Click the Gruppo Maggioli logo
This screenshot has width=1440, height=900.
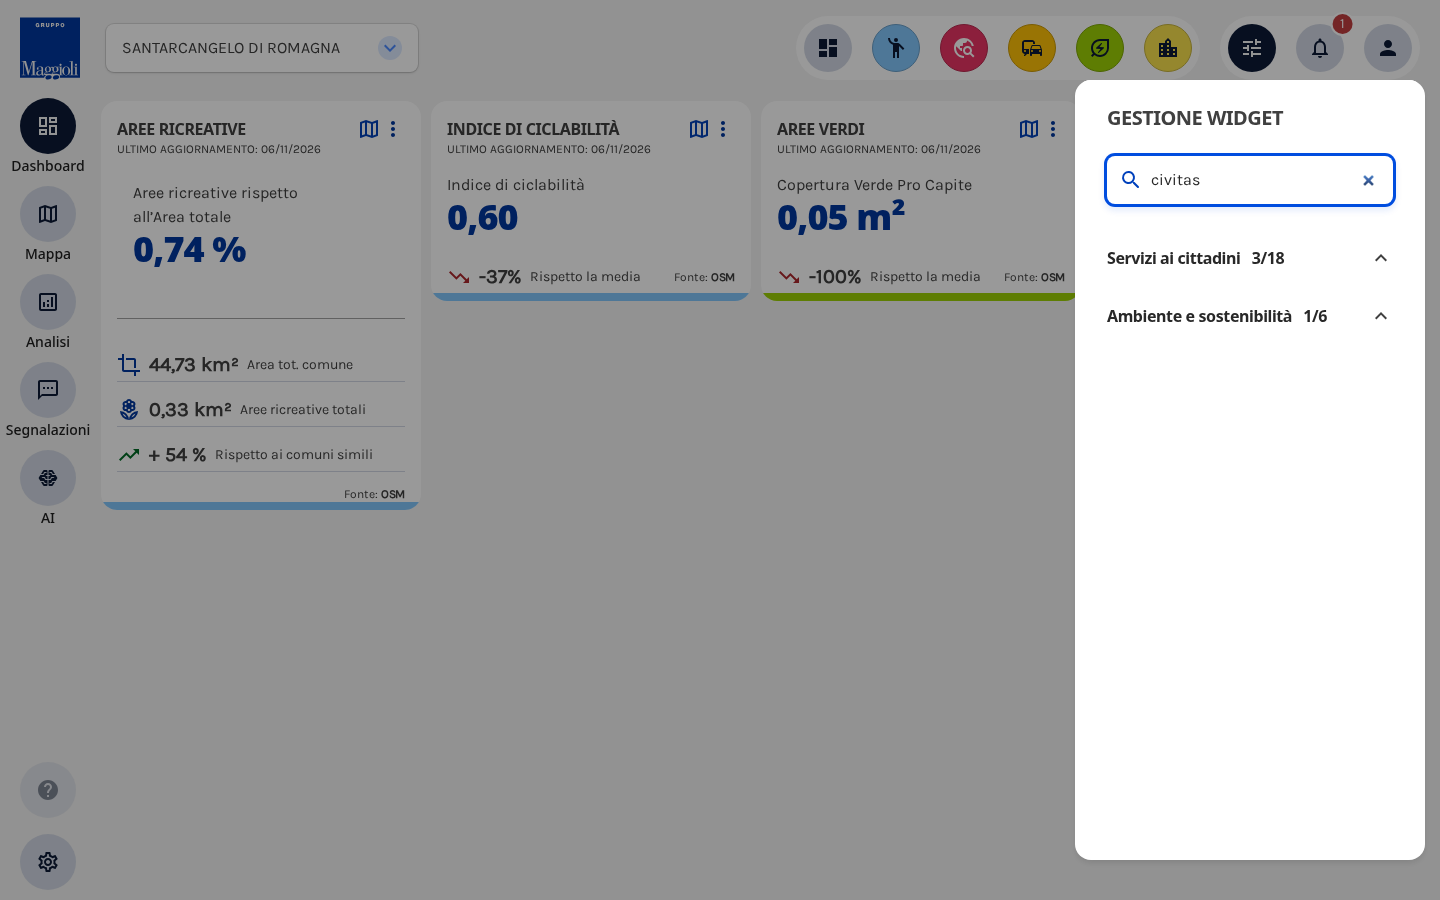[x=50, y=48]
